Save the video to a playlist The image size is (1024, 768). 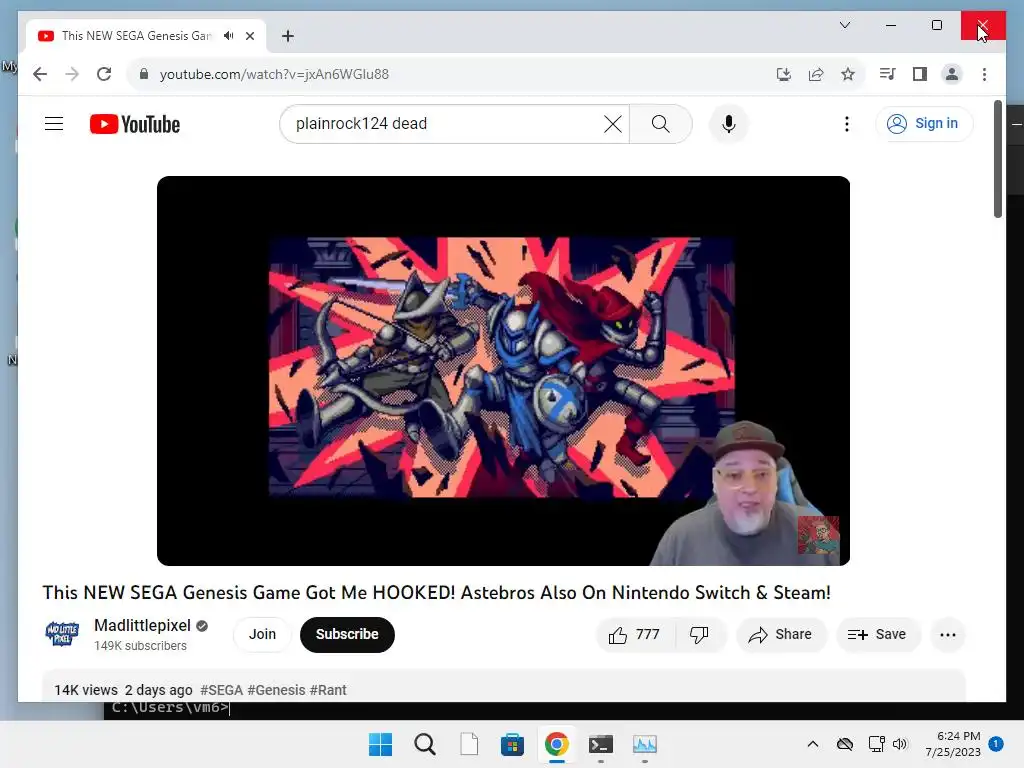(877, 634)
